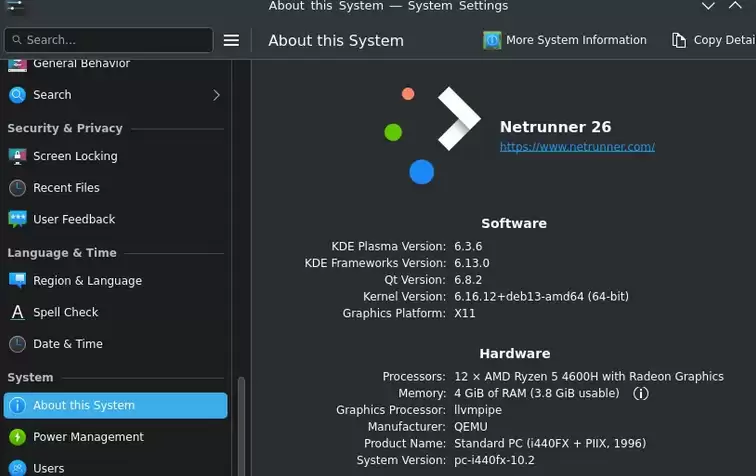
Task: Click the Security & Privacy section header
Action: (x=65, y=128)
